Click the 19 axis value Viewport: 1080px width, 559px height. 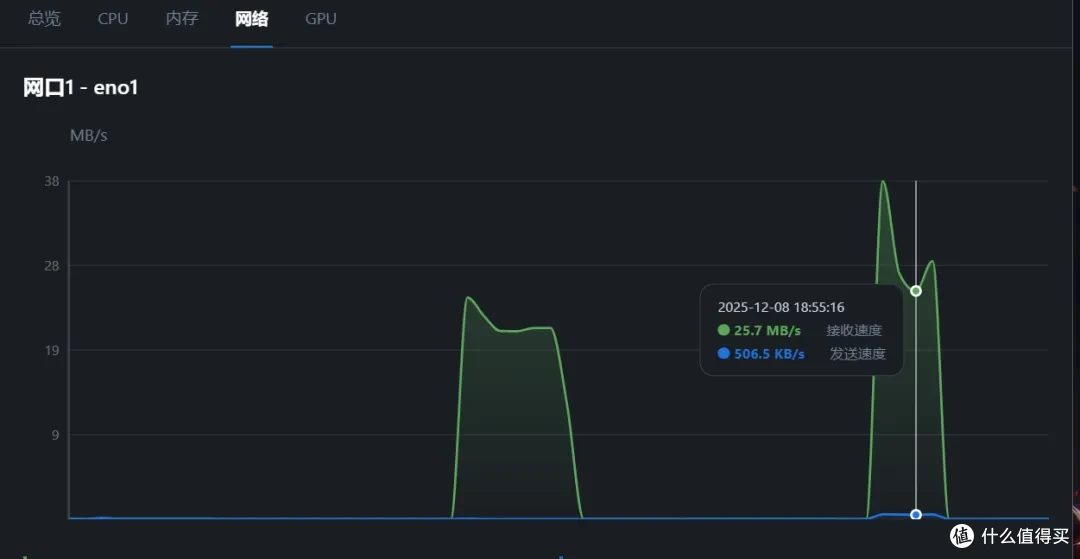(x=52, y=350)
